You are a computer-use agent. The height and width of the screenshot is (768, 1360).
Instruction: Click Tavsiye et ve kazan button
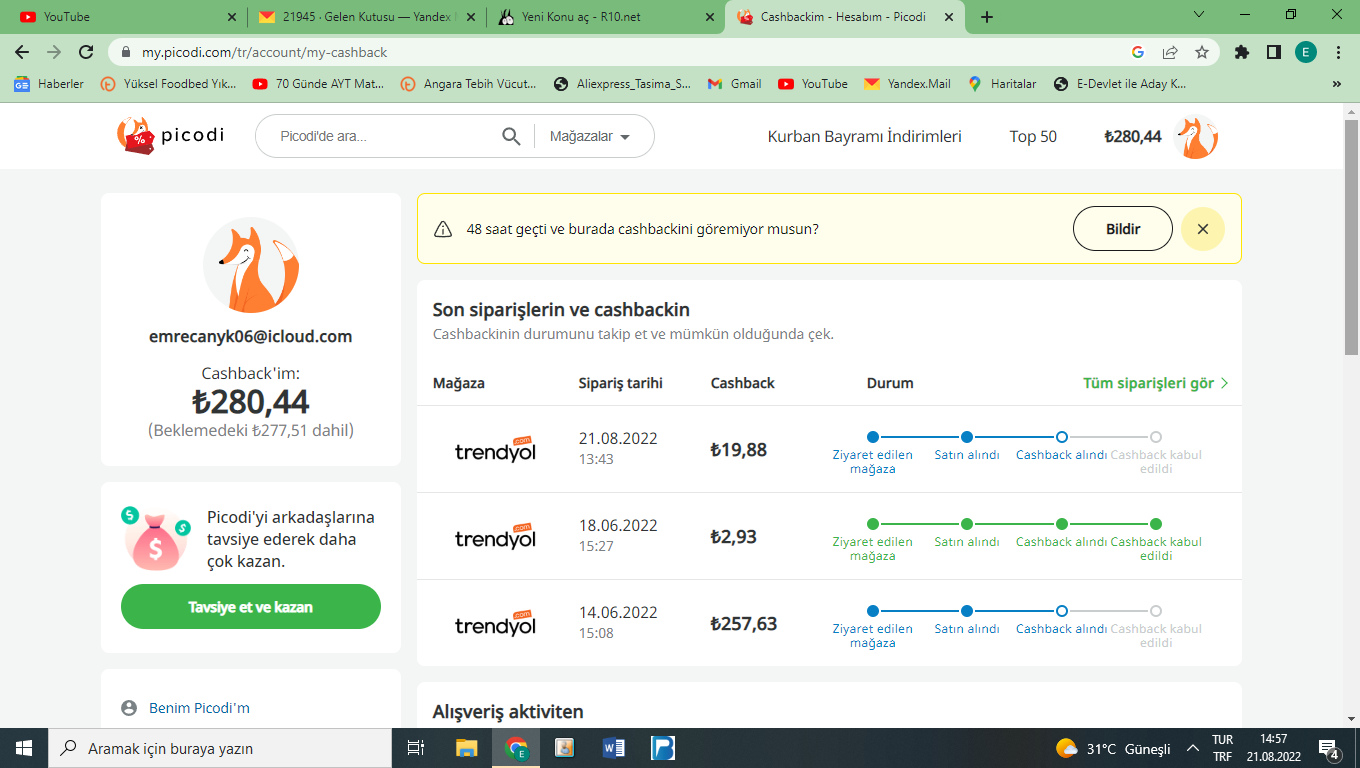click(251, 607)
